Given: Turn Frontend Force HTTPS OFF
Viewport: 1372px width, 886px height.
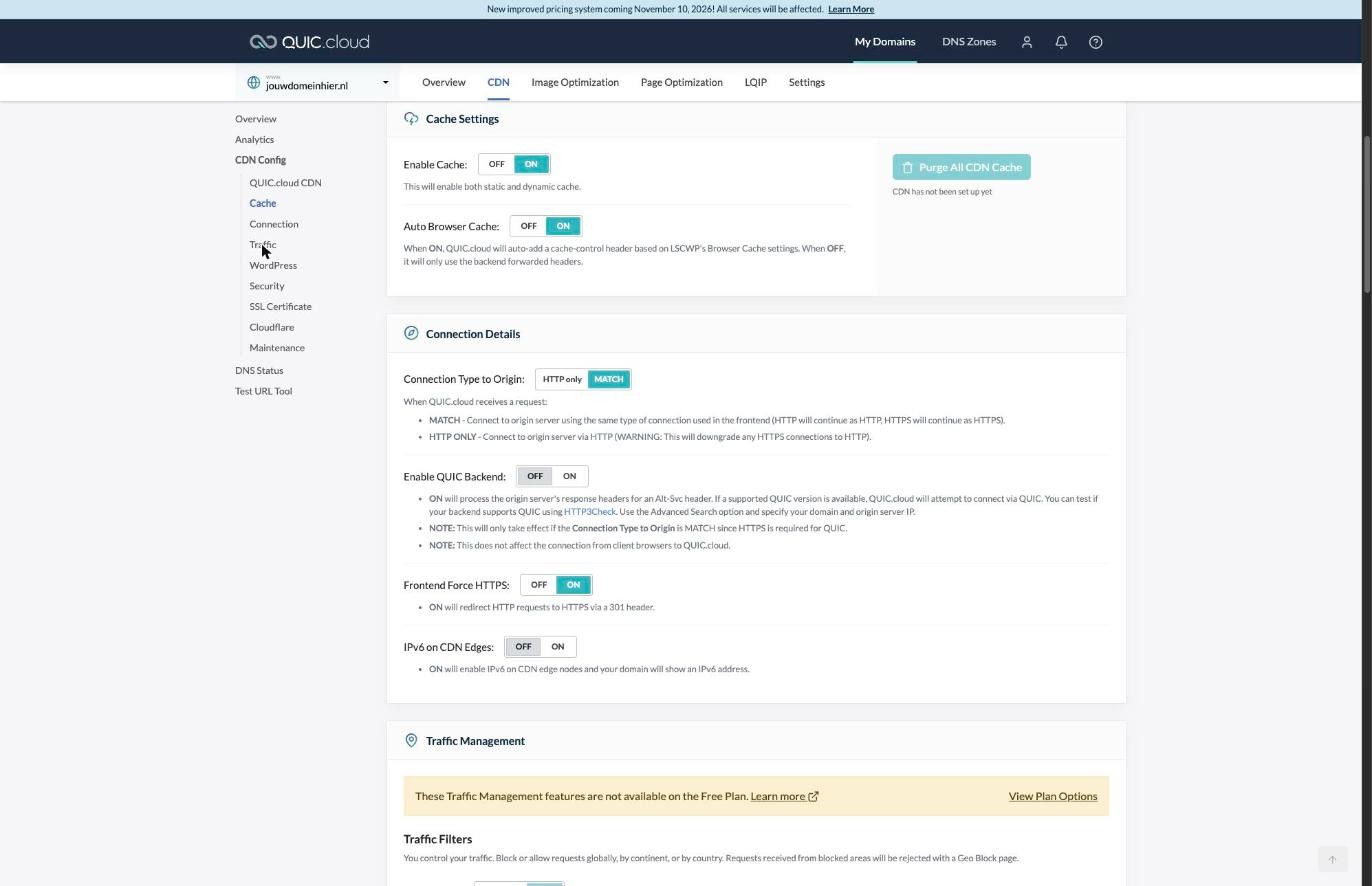Looking at the screenshot, I should click(x=538, y=585).
